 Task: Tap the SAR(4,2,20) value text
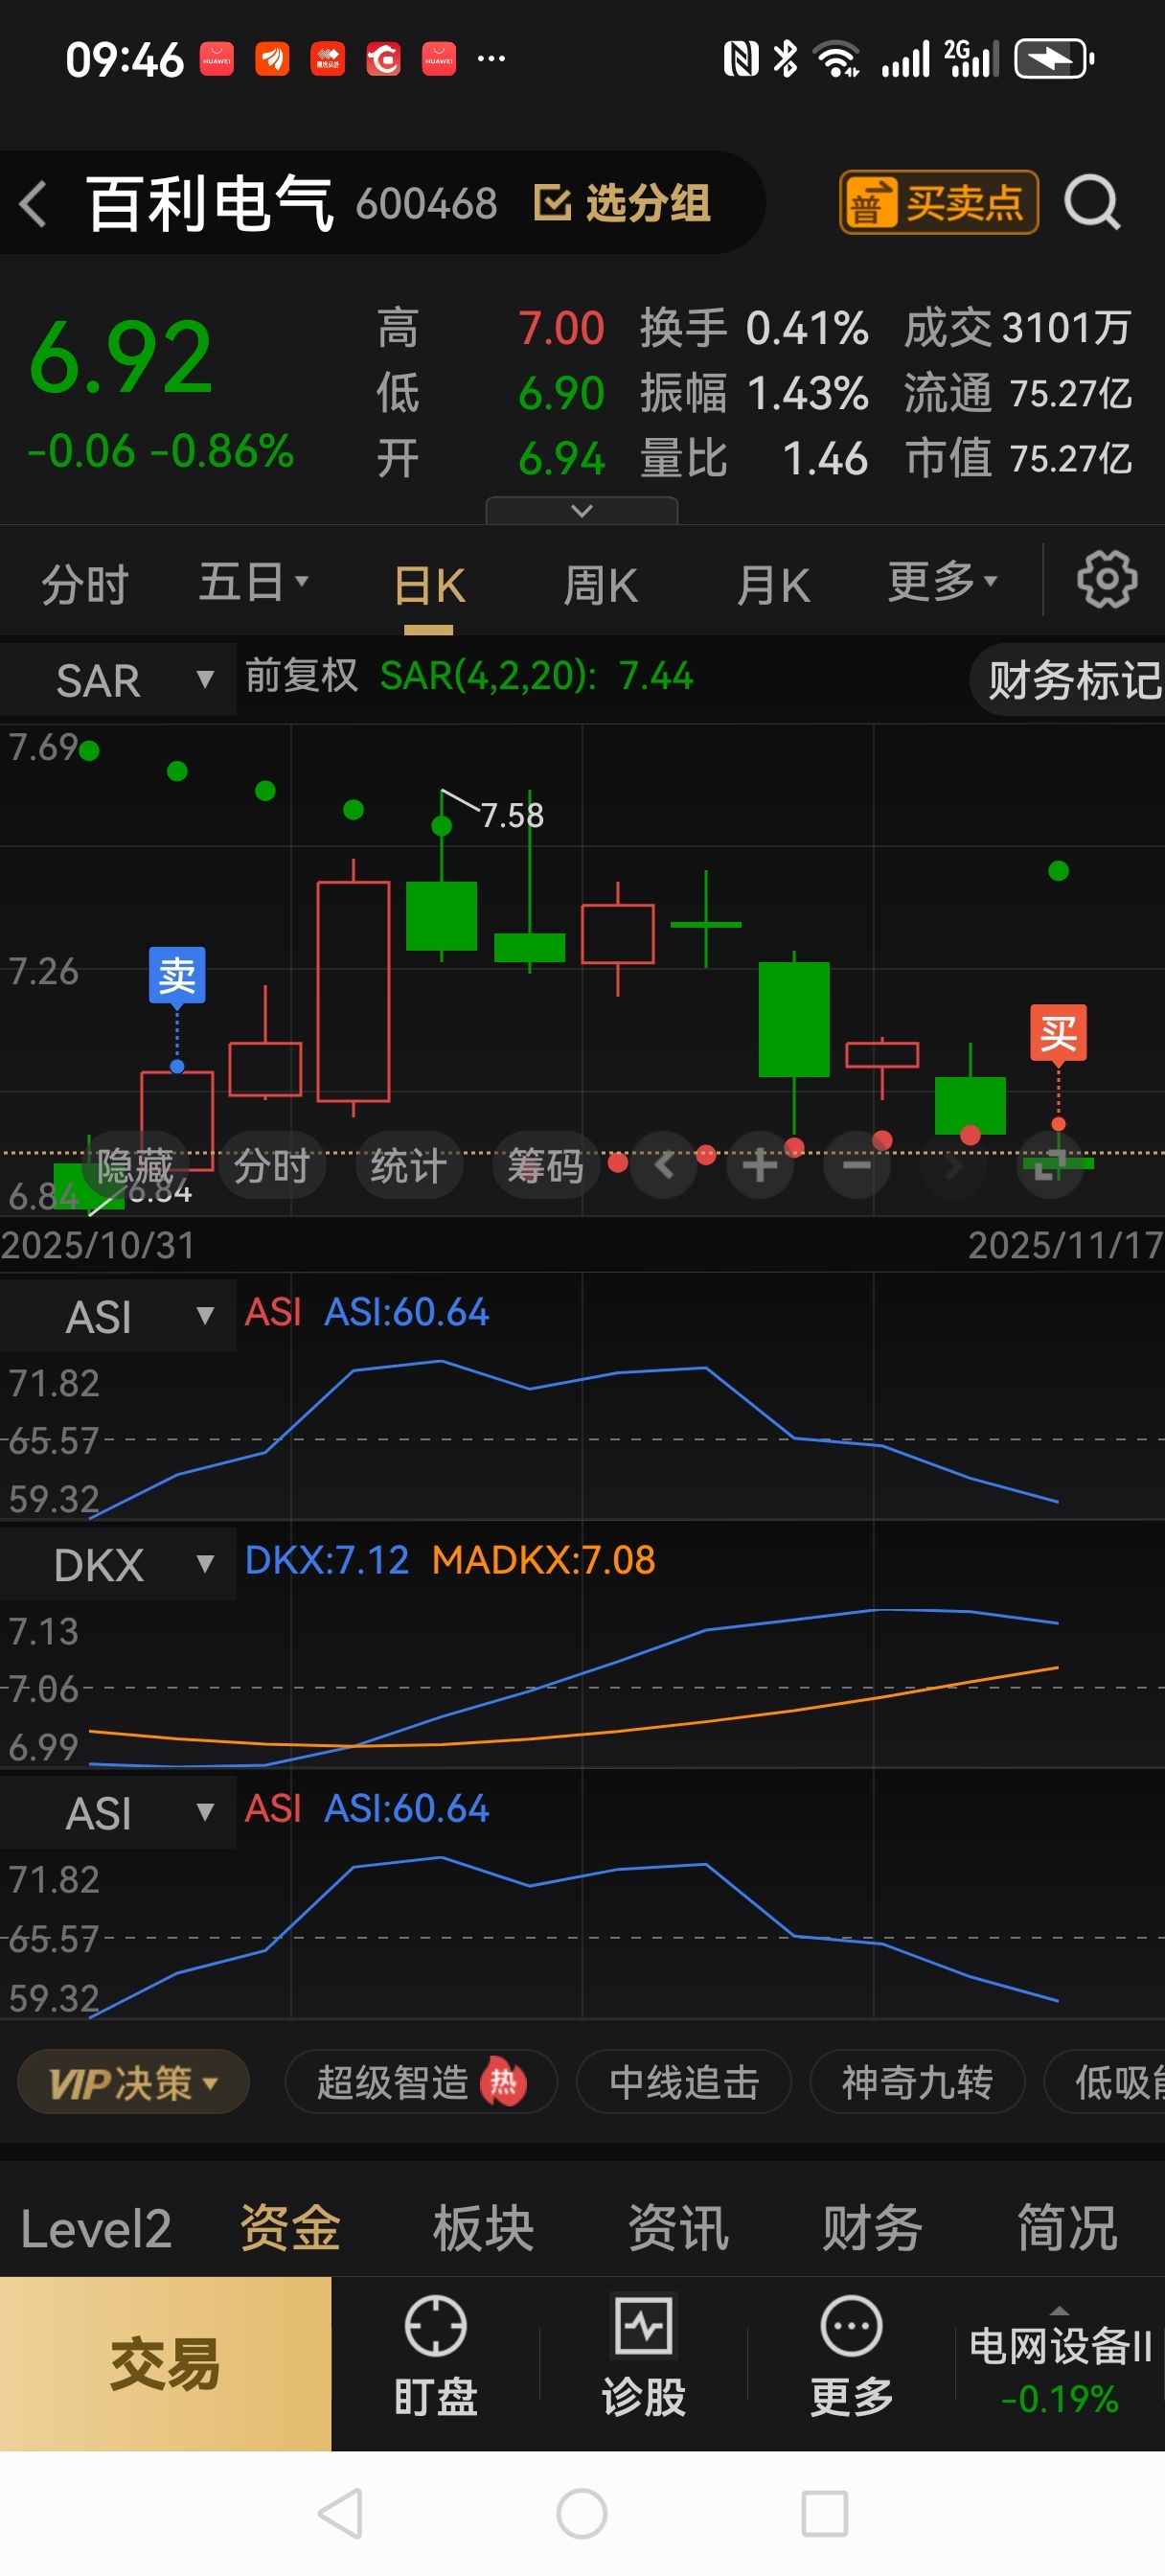pyautogui.click(x=536, y=676)
